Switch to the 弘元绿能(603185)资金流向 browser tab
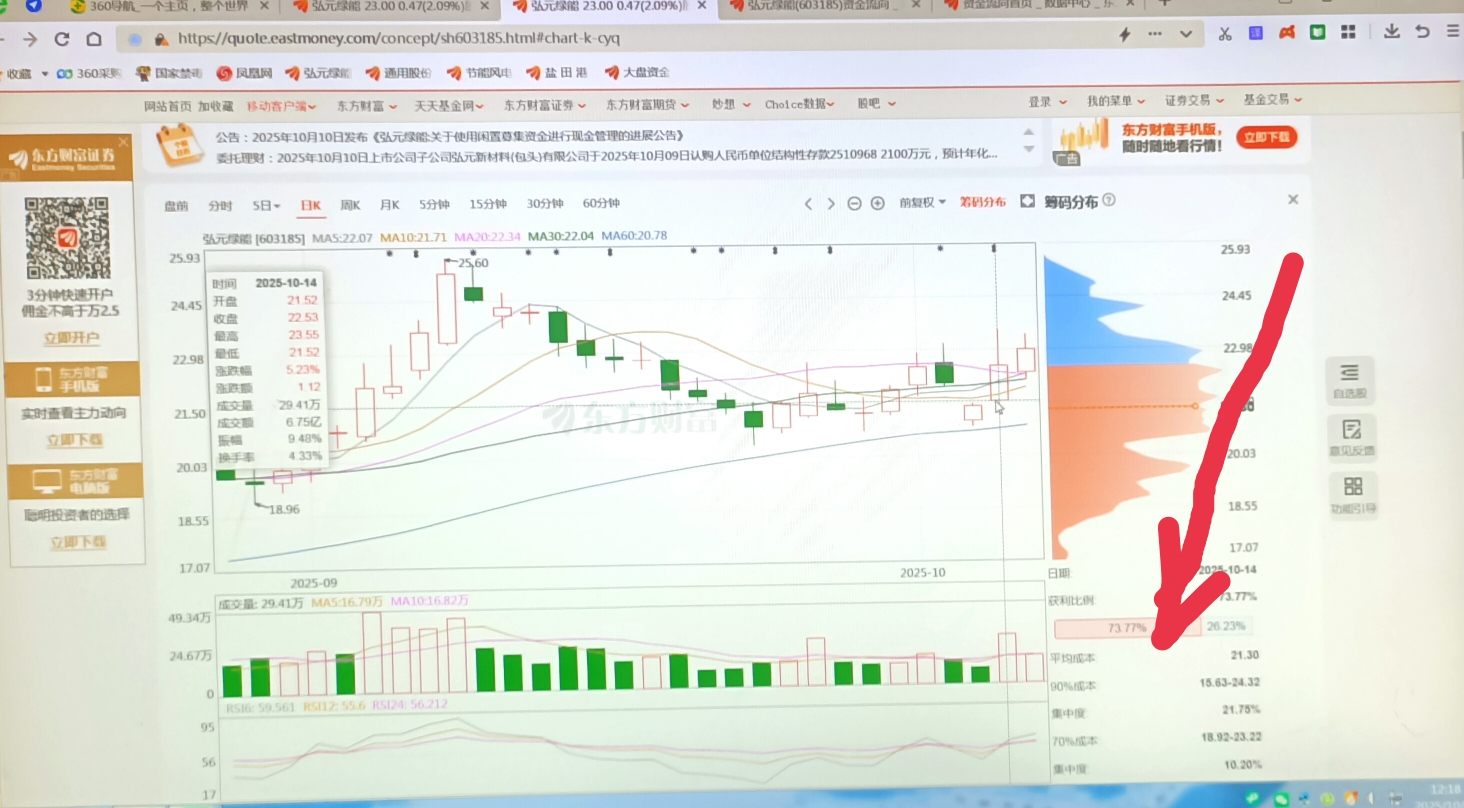This screenshot has width=1464, height=808. pos(824,7)
